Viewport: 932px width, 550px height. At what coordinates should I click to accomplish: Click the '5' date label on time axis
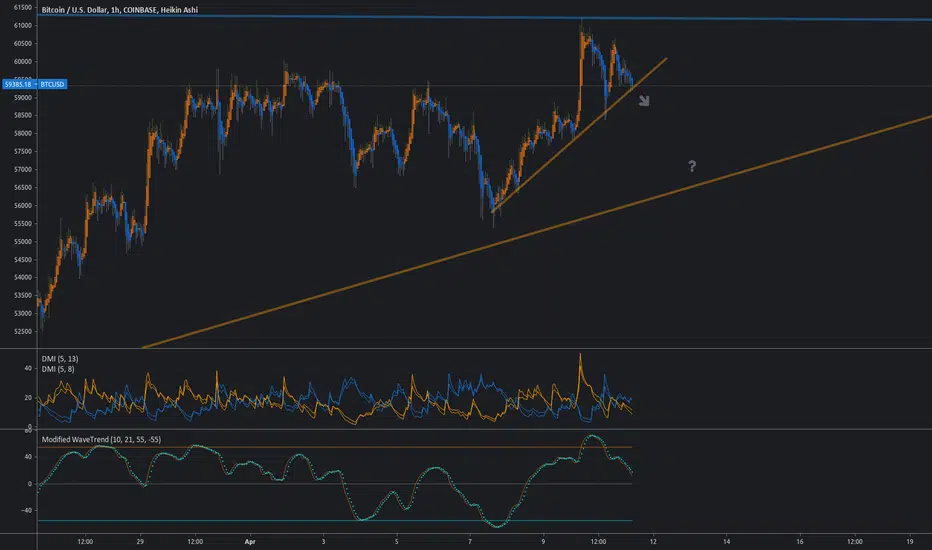point(396,542)
